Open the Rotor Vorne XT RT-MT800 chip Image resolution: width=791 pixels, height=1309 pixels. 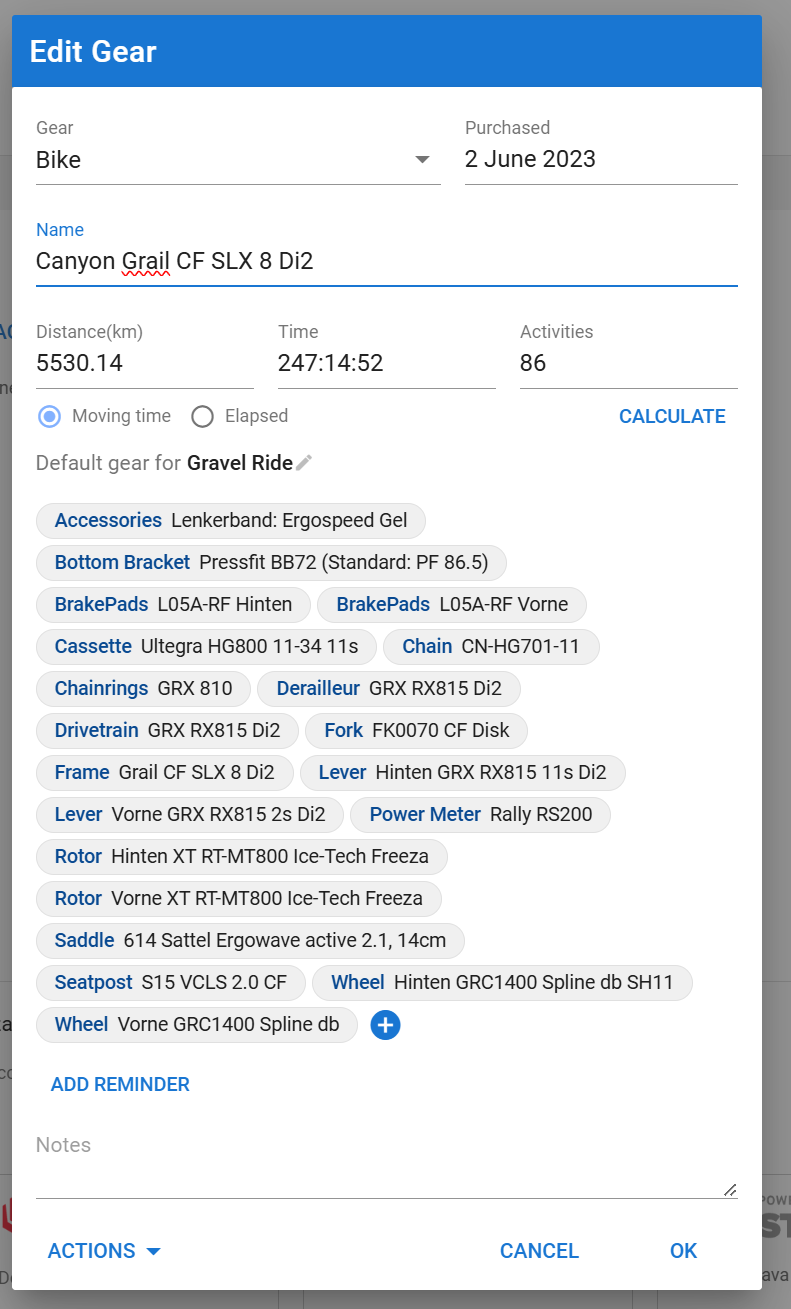[239, 899]
